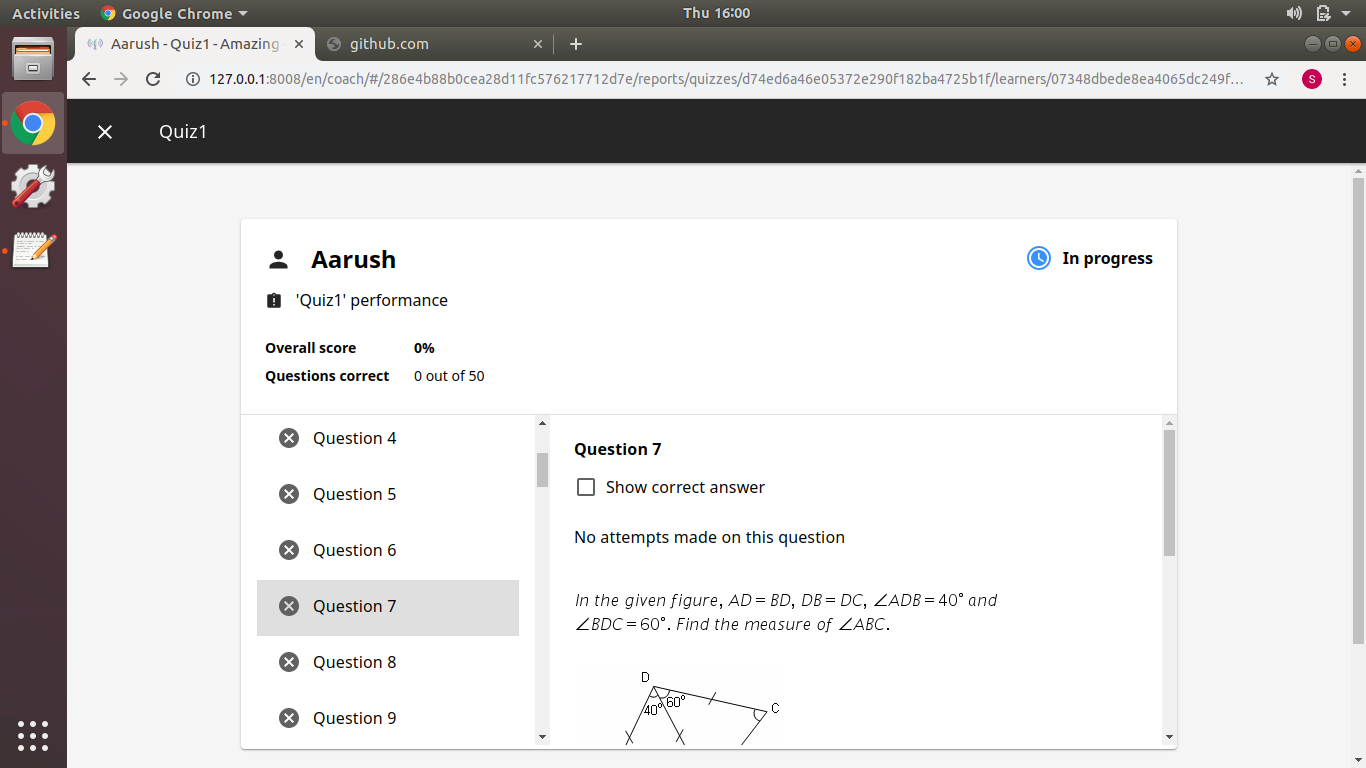Select Question 5 in the list
1366x768 pixels.
388,494
